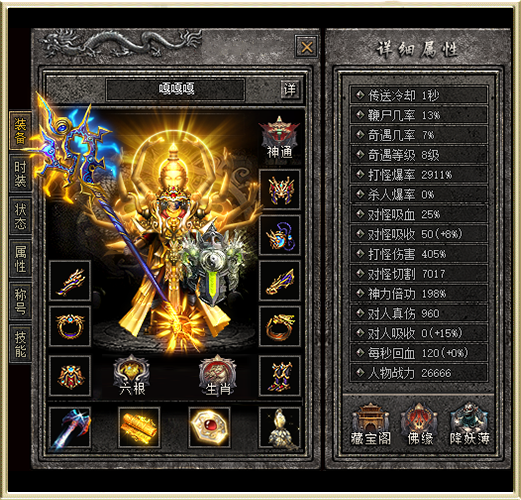Select the red gem medal slot

[209, 427]
